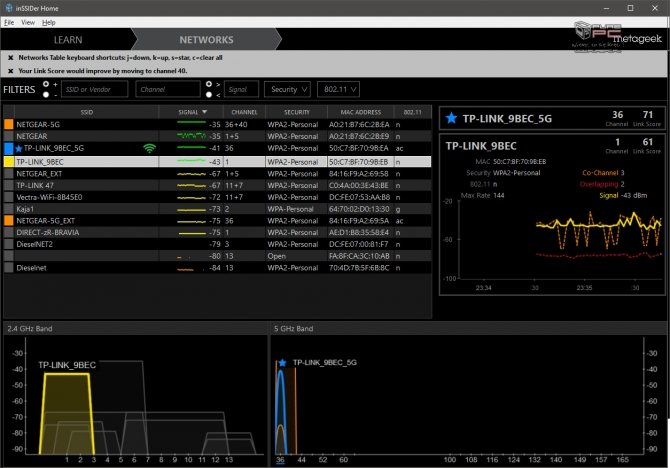Select the TP-LINK 47 network row
This screenshot has height=468, width=670.
pyautogui.click(x=217, y=185)
